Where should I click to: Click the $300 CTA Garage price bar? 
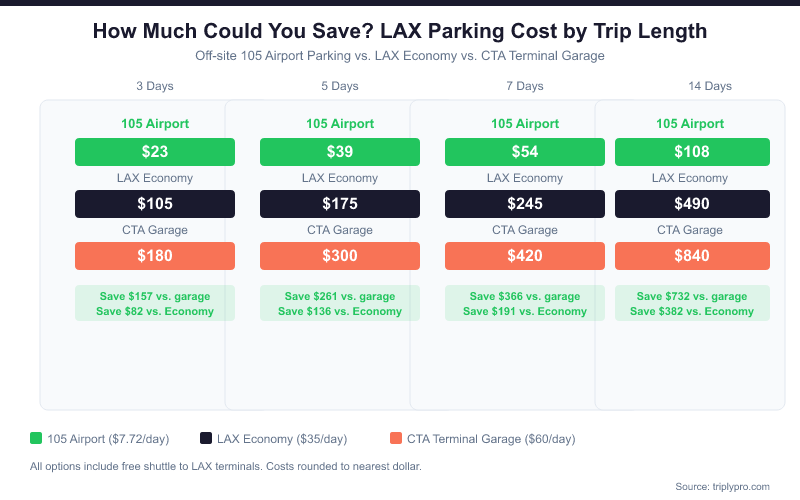340,256
